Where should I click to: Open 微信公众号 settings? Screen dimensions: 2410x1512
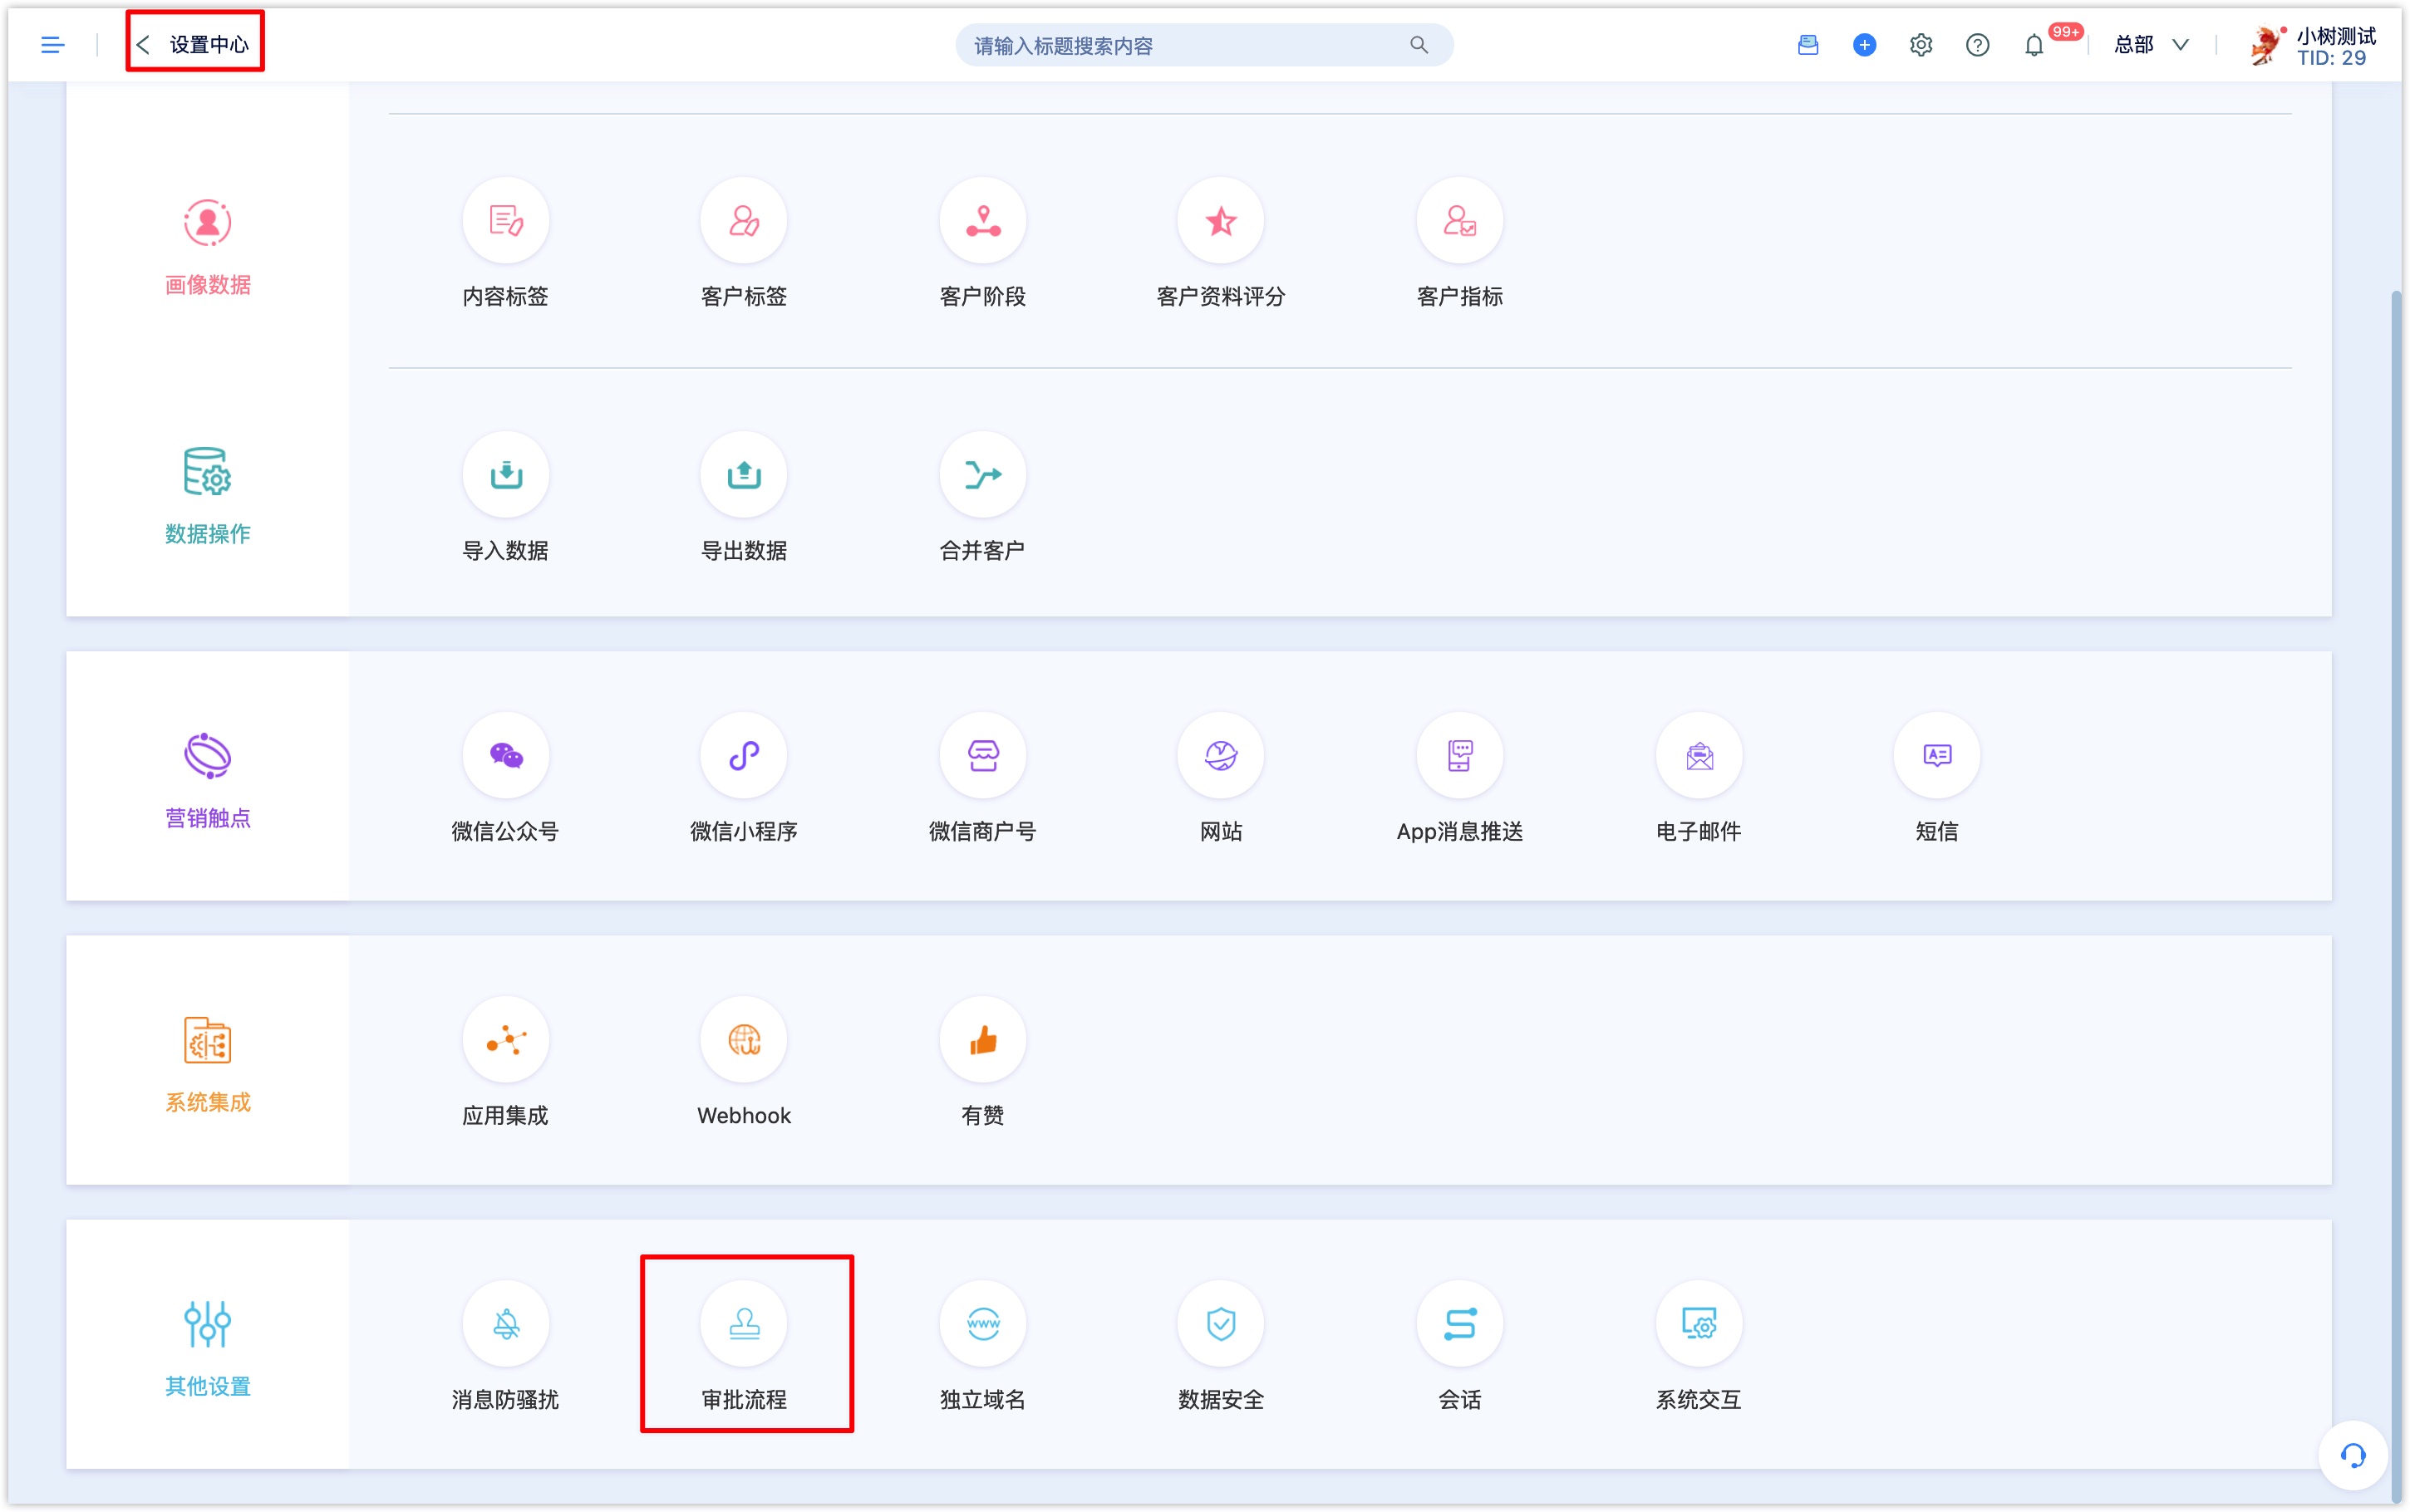click(505, 778)
